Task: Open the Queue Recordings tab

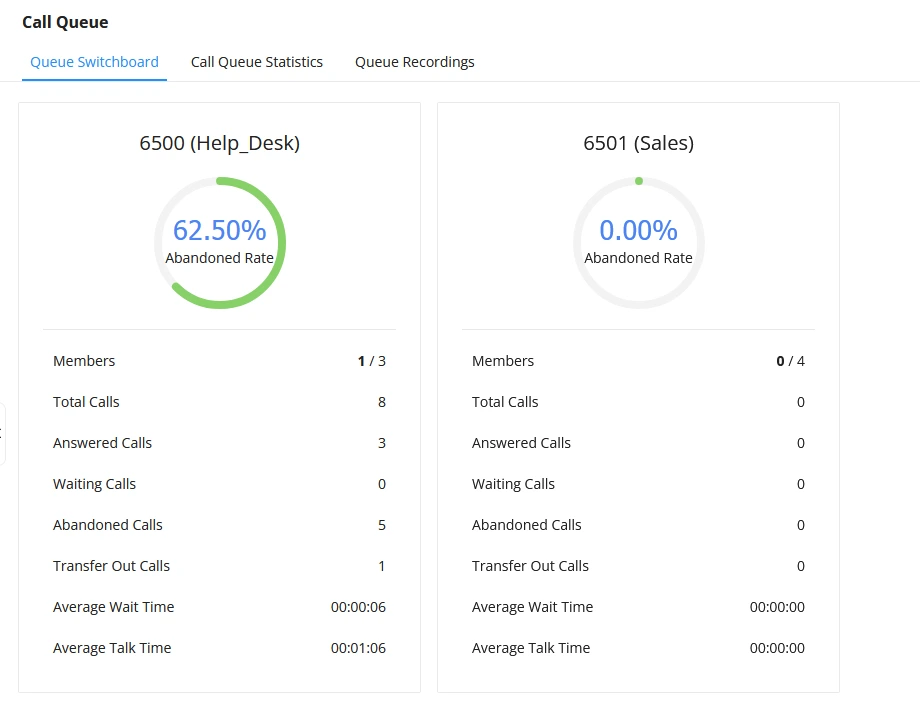Action: (415, 62)
